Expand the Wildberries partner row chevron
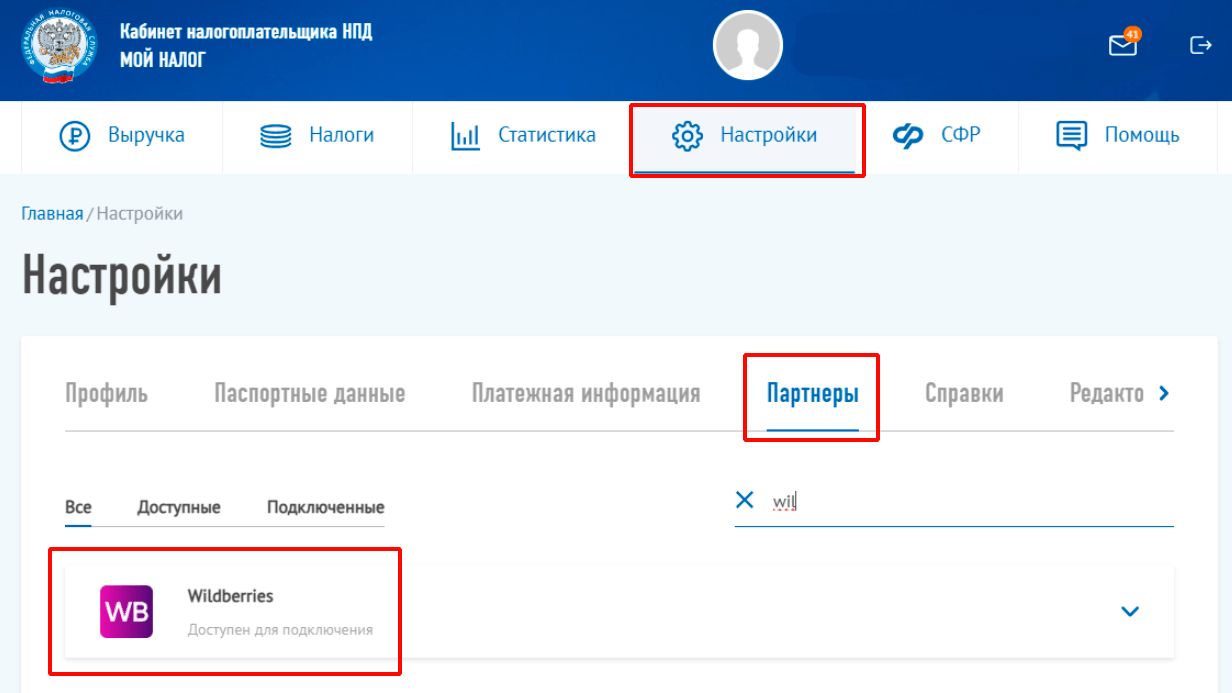1232x693 pixels. coord(1130,611)
